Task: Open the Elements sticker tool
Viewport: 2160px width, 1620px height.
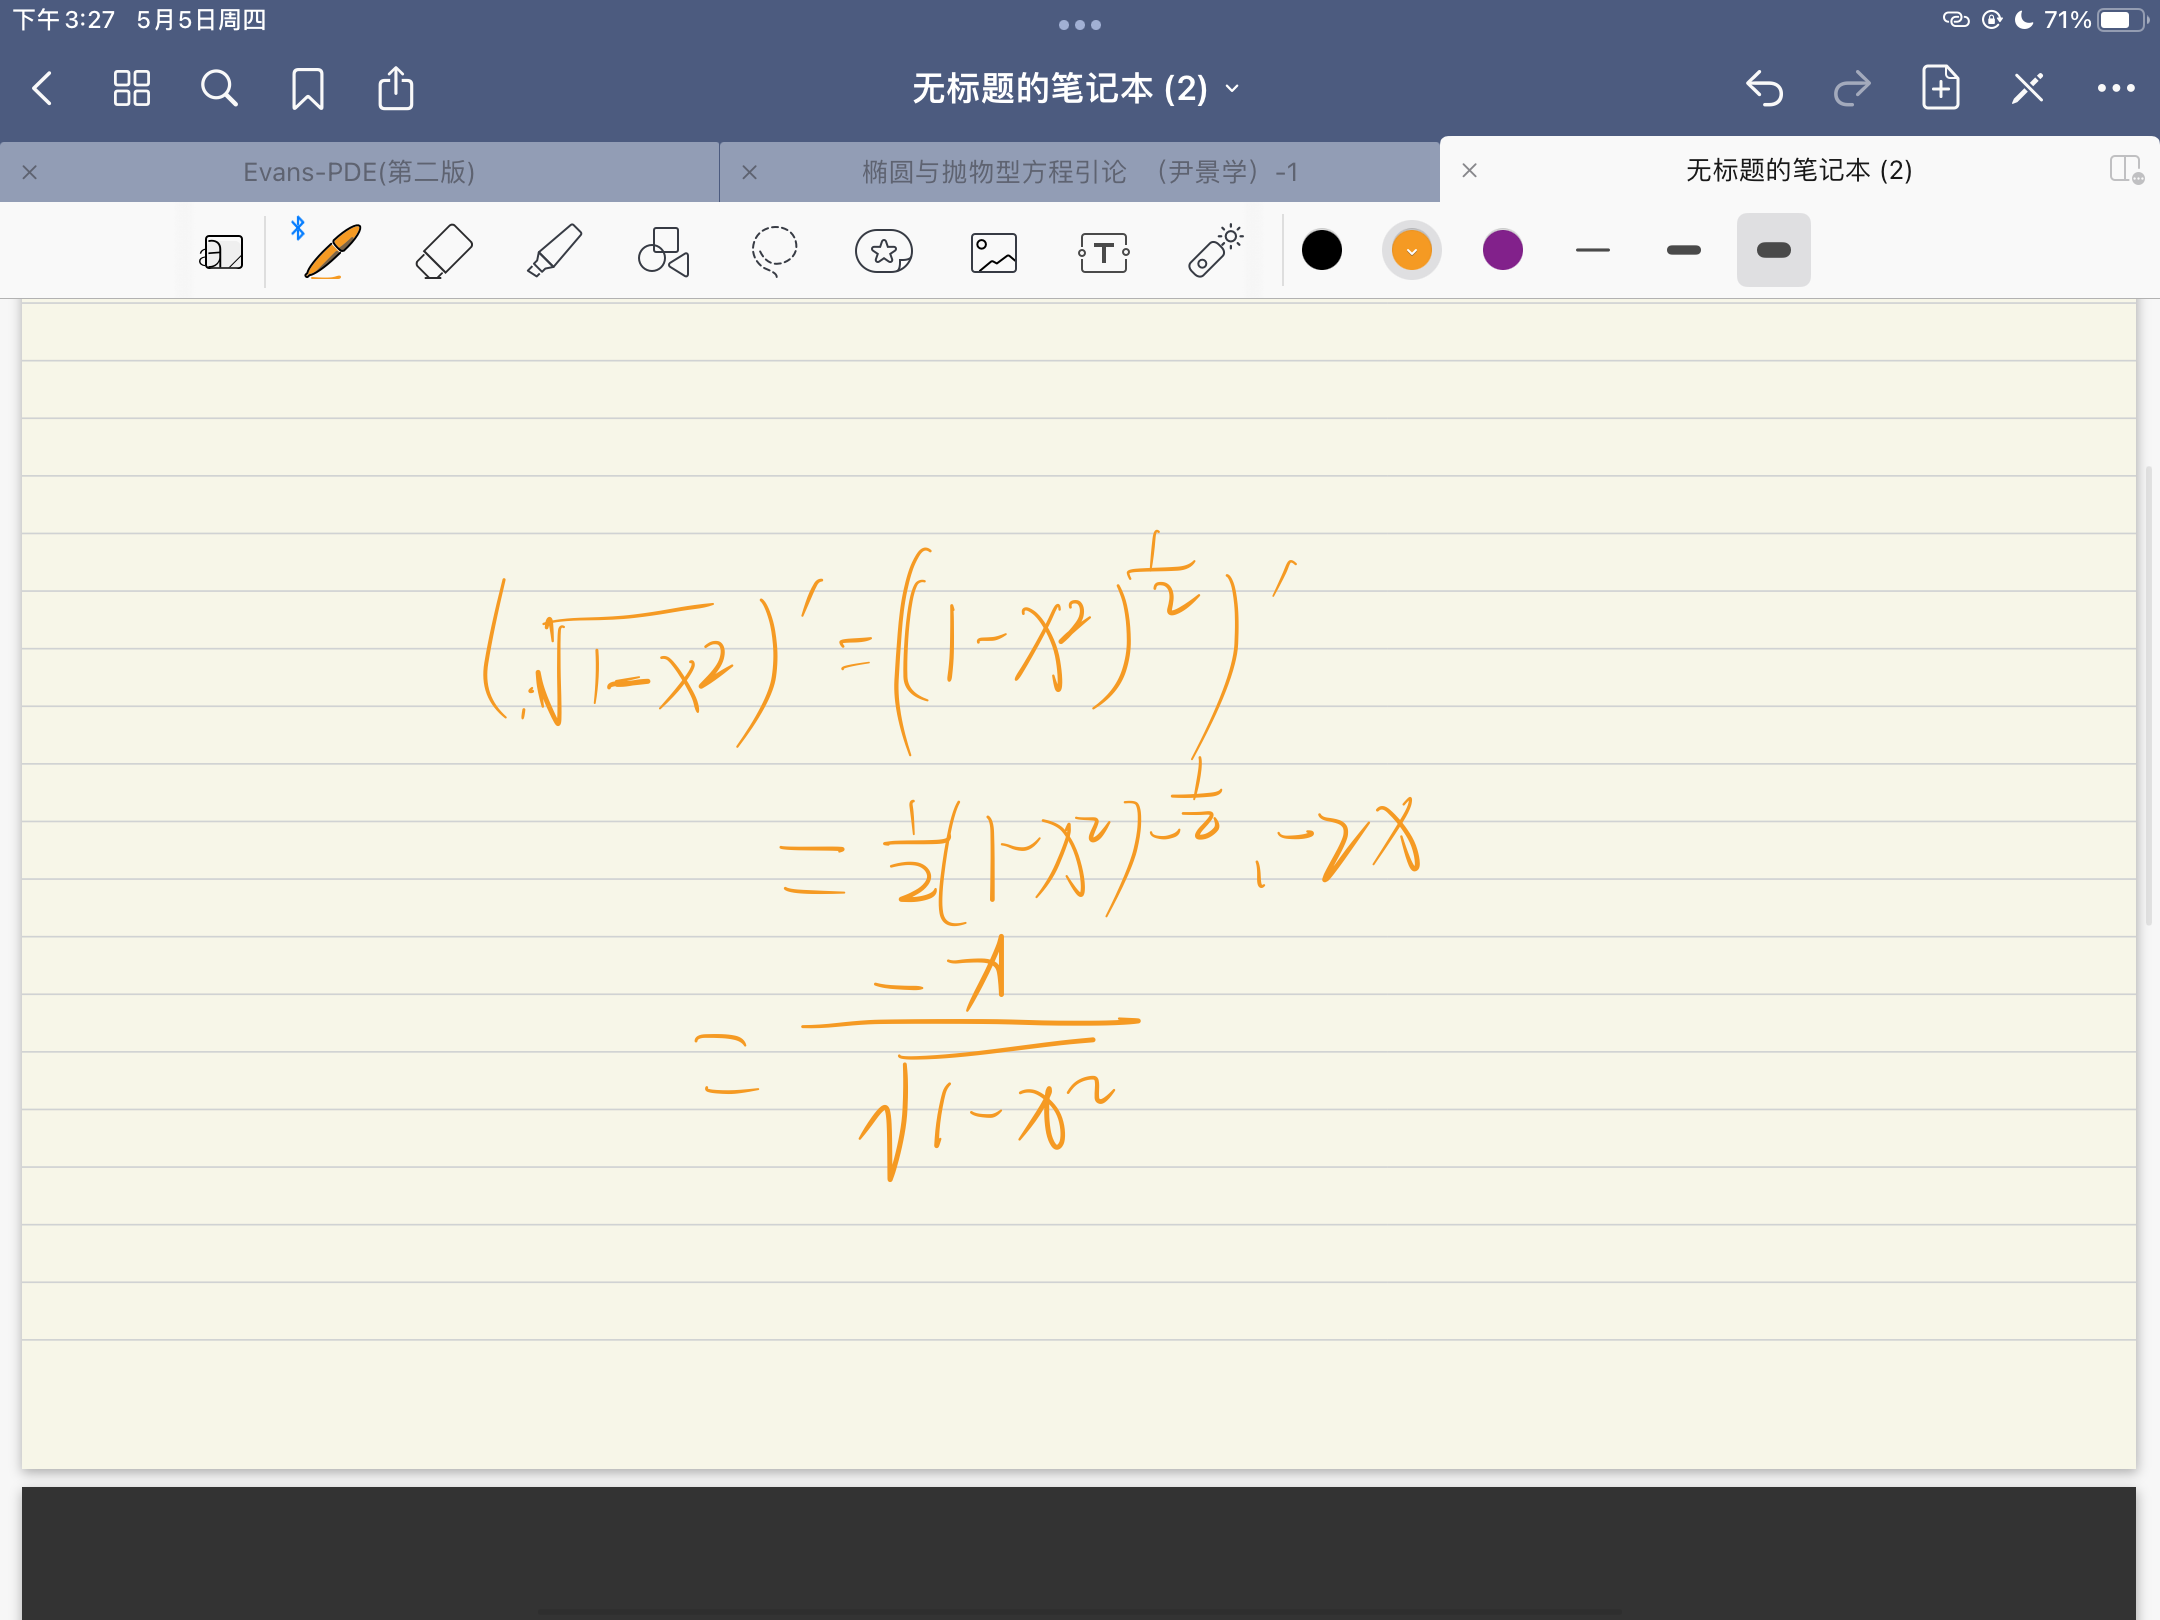Action: tap(884, 251)
